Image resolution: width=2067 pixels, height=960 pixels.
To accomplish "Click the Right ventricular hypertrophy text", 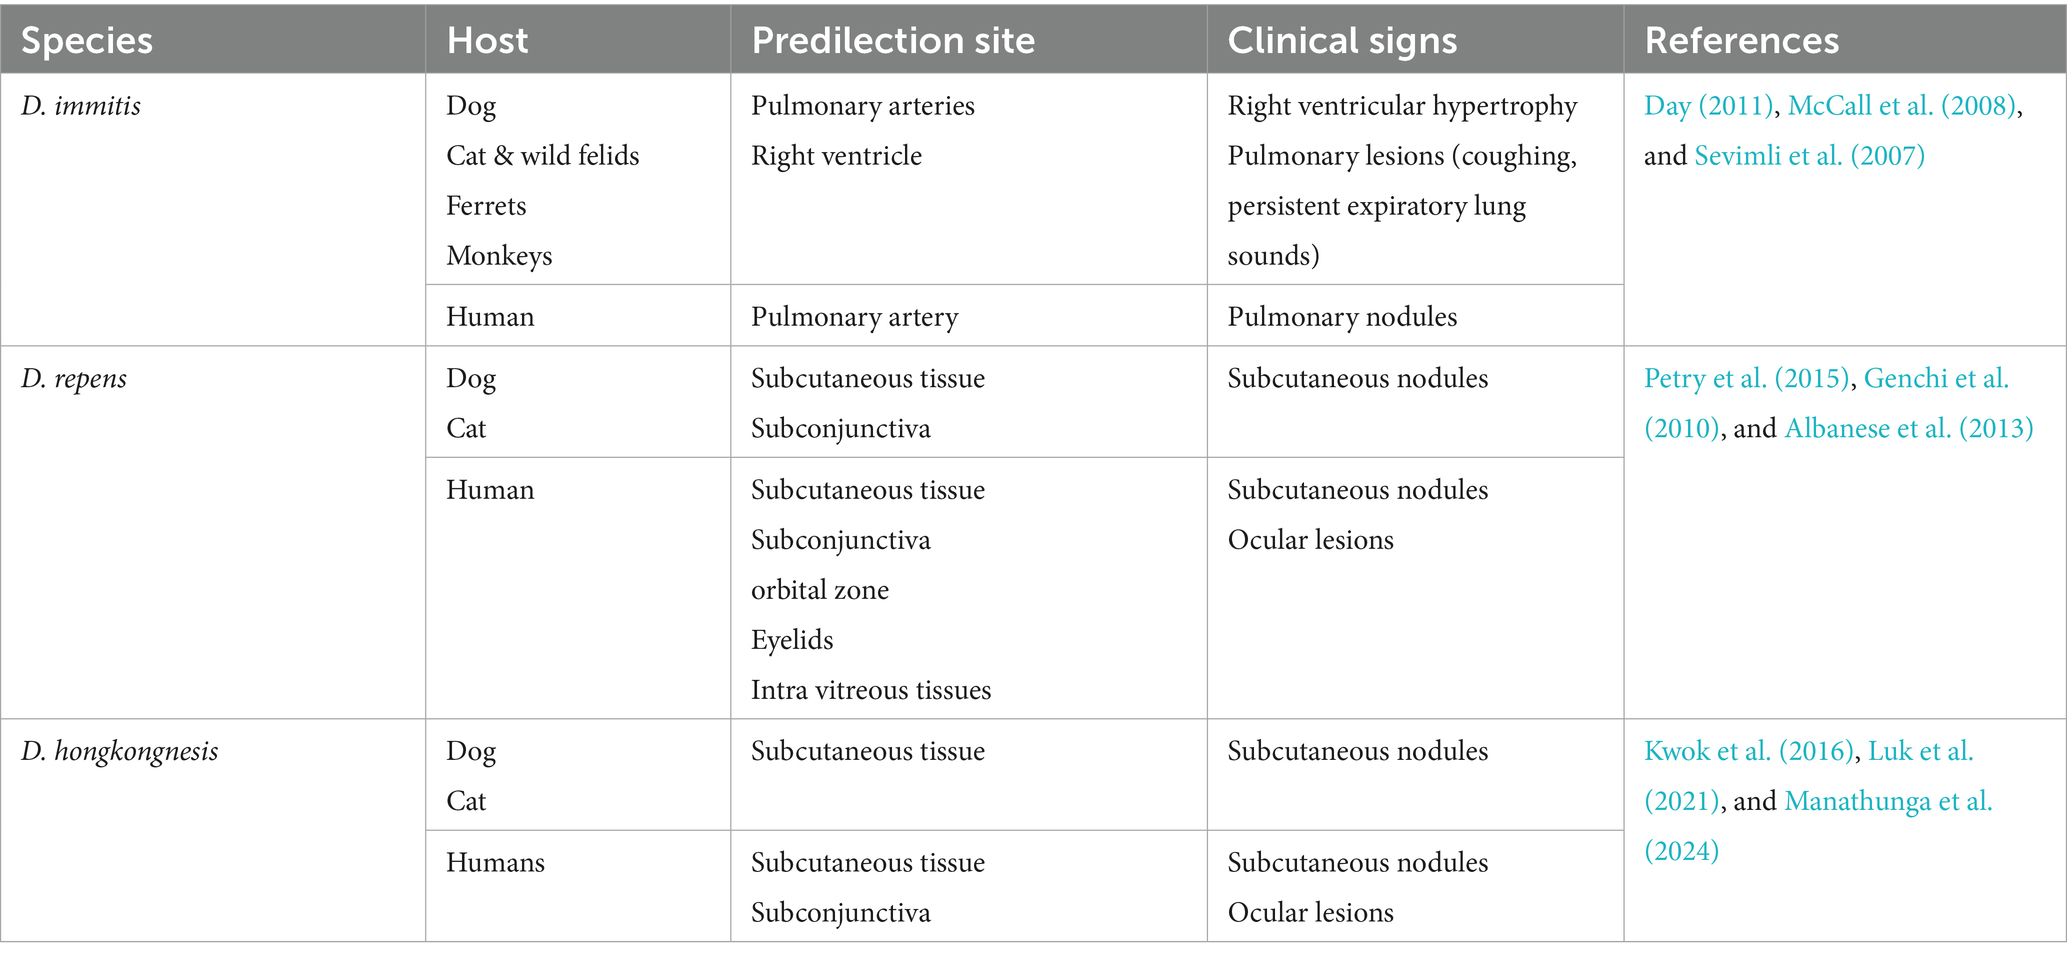I will pos(1402,106).
